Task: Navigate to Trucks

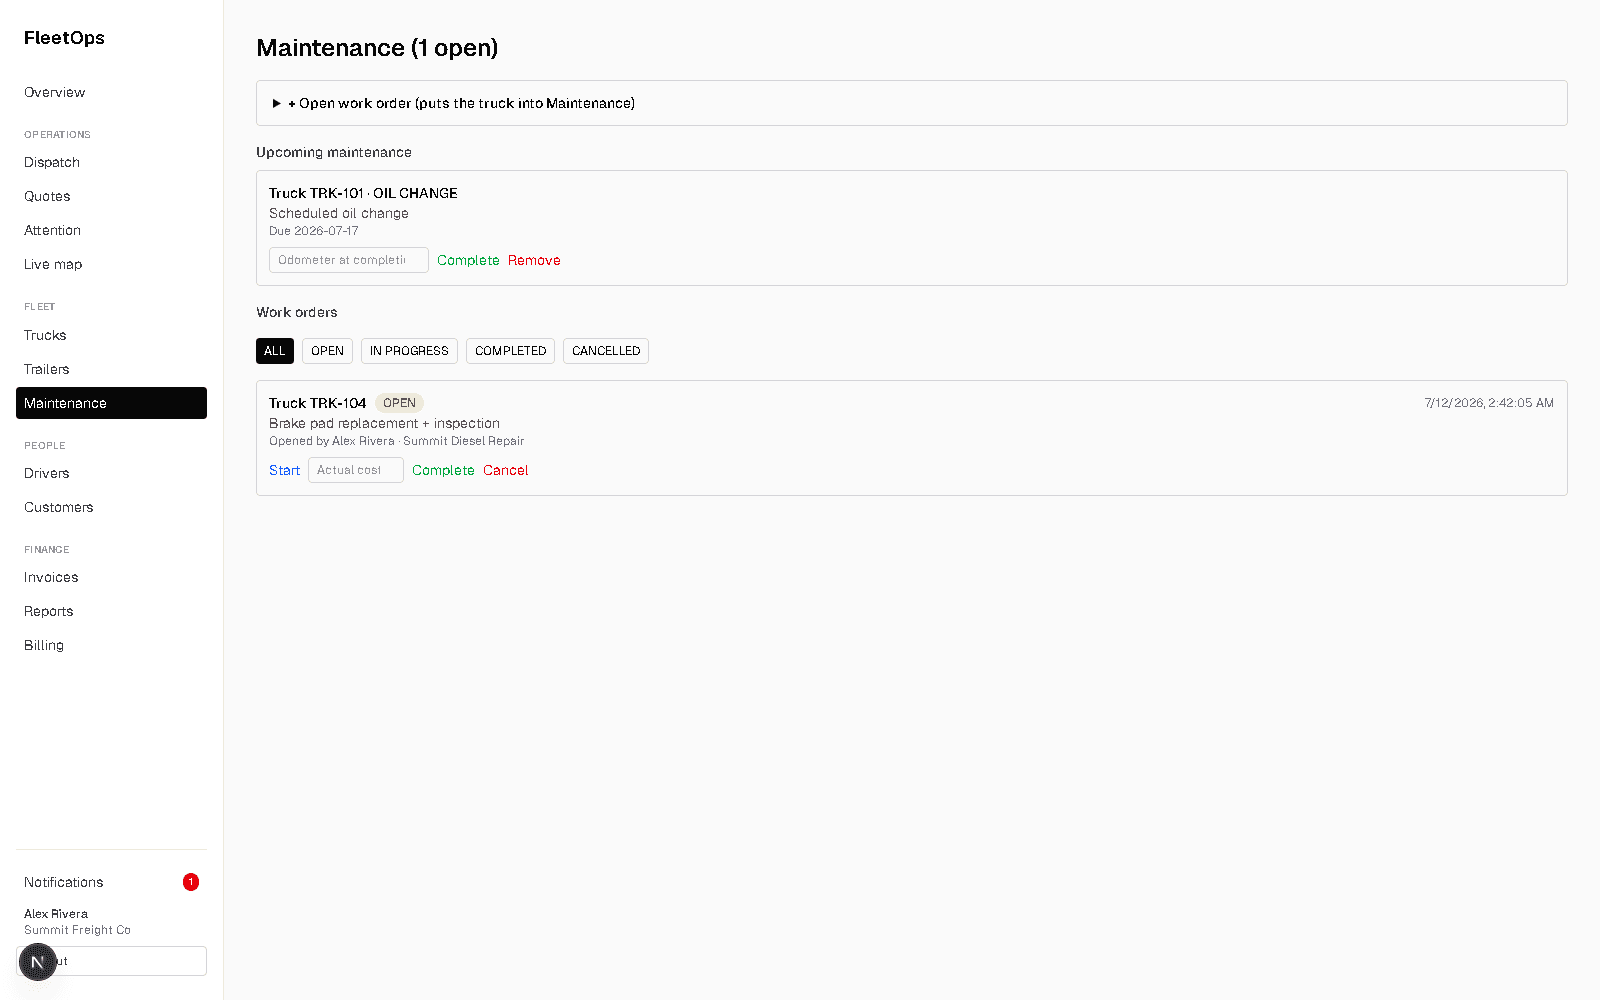Action: click(x=111, y=335)
